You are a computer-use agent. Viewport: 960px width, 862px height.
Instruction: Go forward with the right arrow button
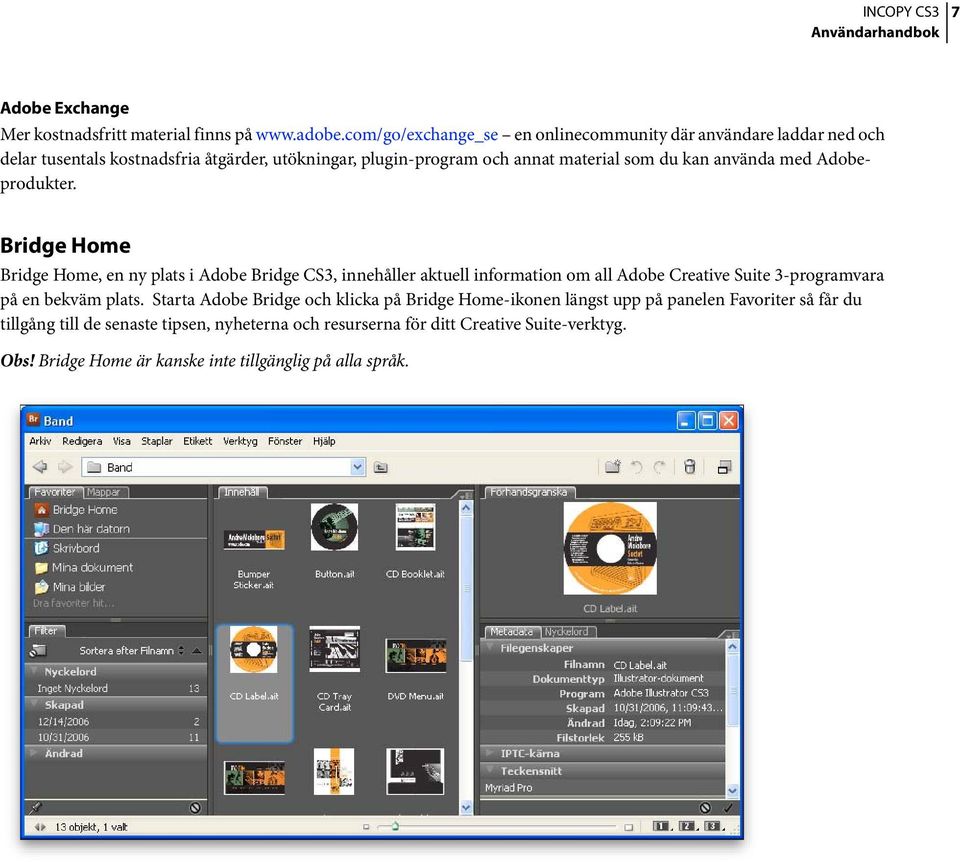[x=64, y=467]
